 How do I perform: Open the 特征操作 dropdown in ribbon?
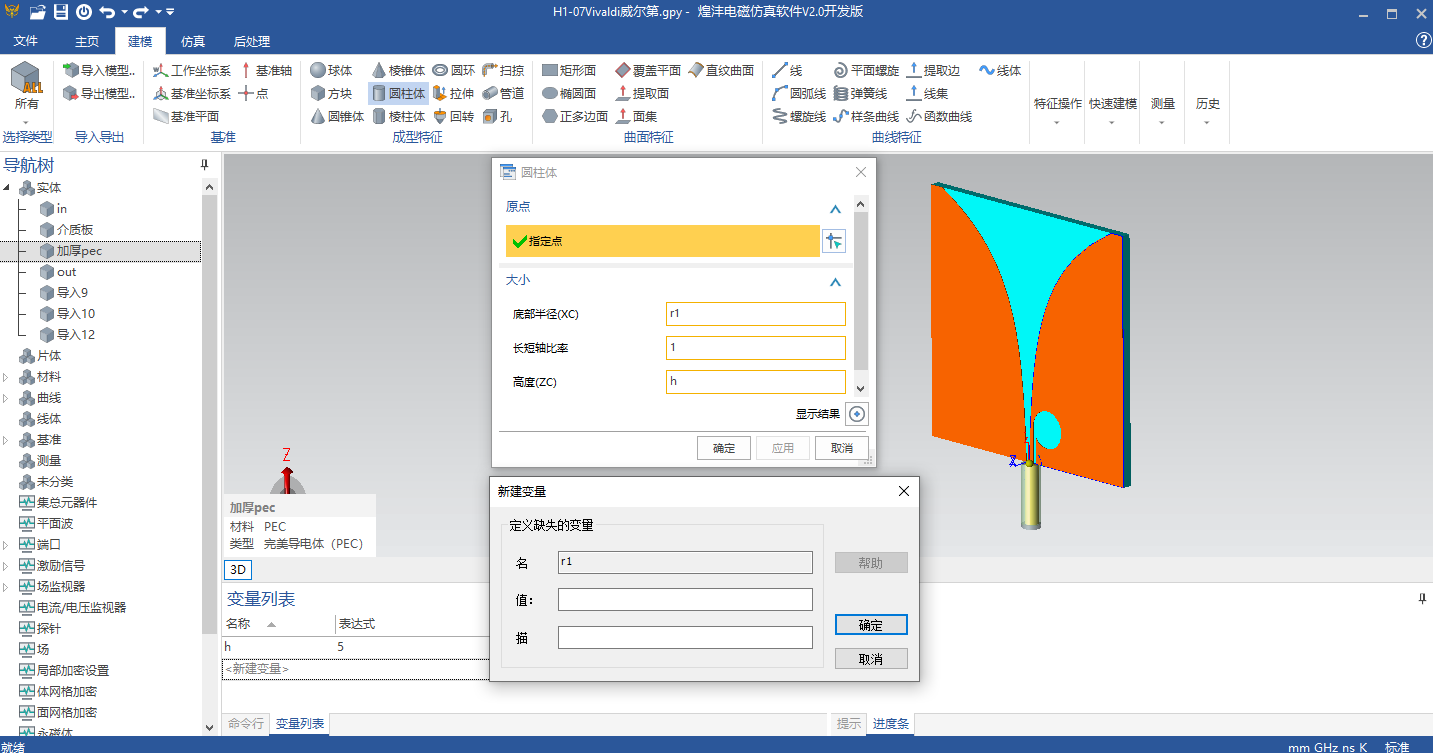(x=1057, y=111)
